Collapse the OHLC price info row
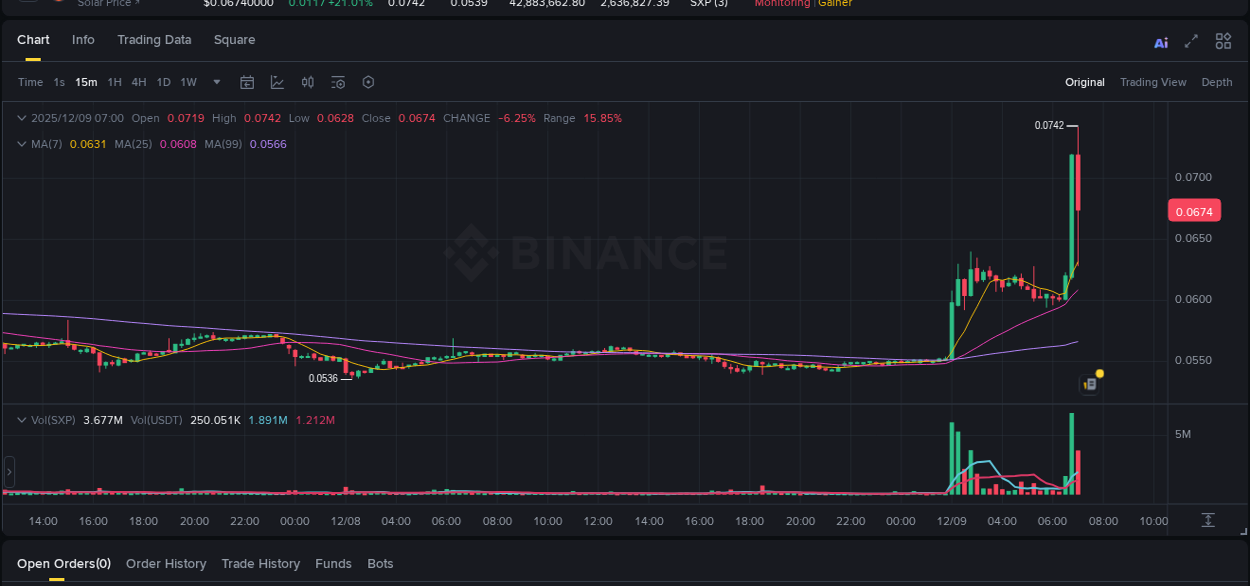The width and height of the screenshot is (1250, 586). pos(20,117)
